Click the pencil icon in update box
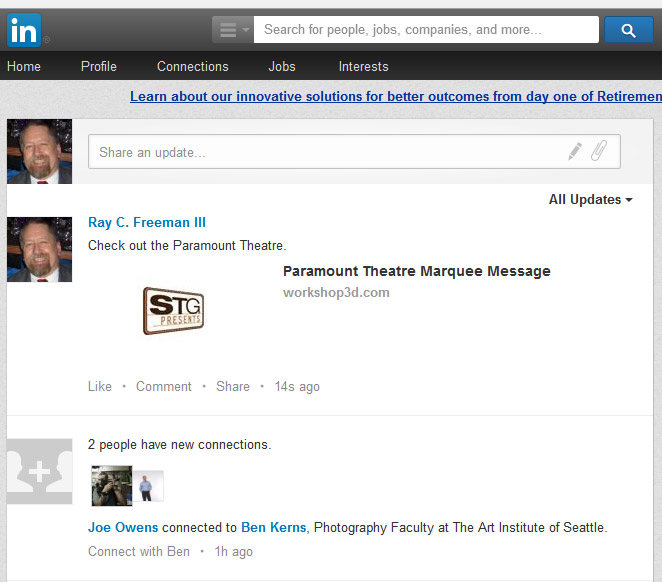This screenshot has width=662, height=582. pos(575,151)
